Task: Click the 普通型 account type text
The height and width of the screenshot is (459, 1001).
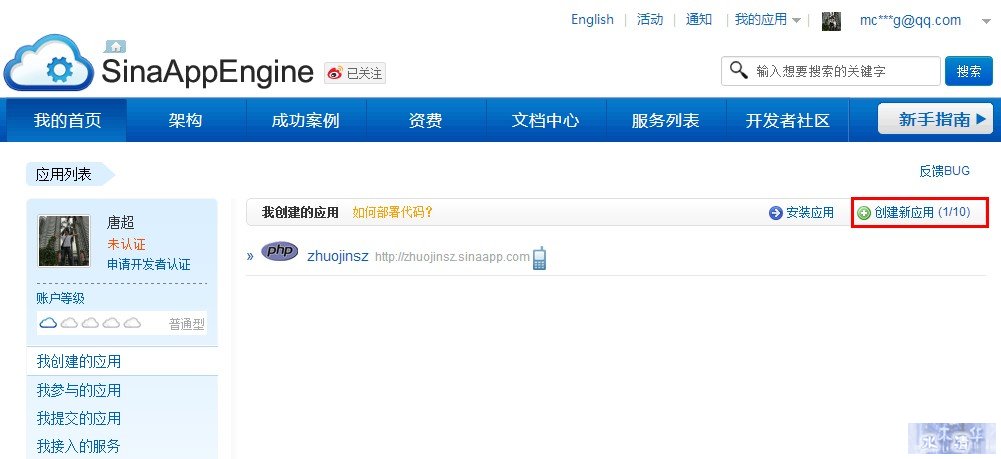Action: (187, 324)
